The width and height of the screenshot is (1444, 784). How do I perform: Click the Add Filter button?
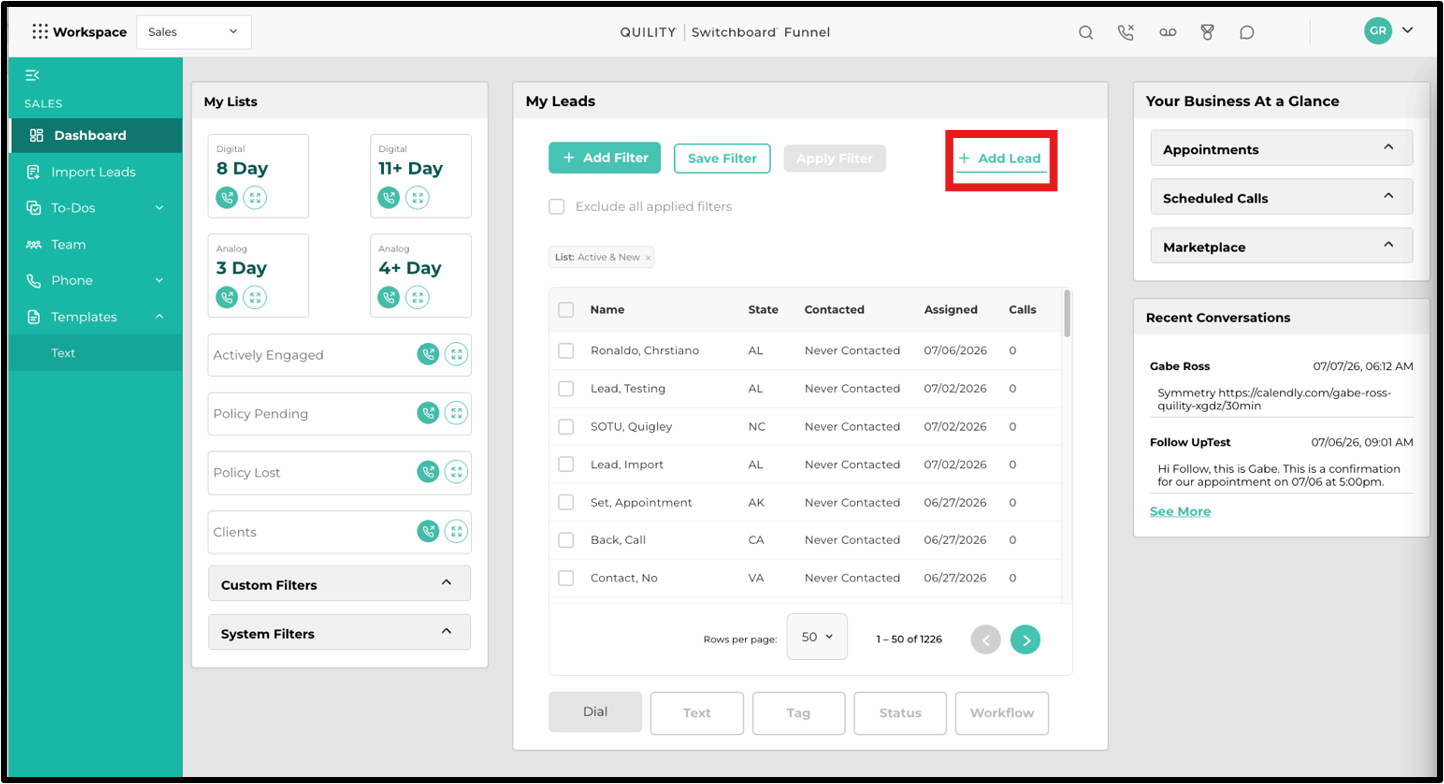[605, 158]
